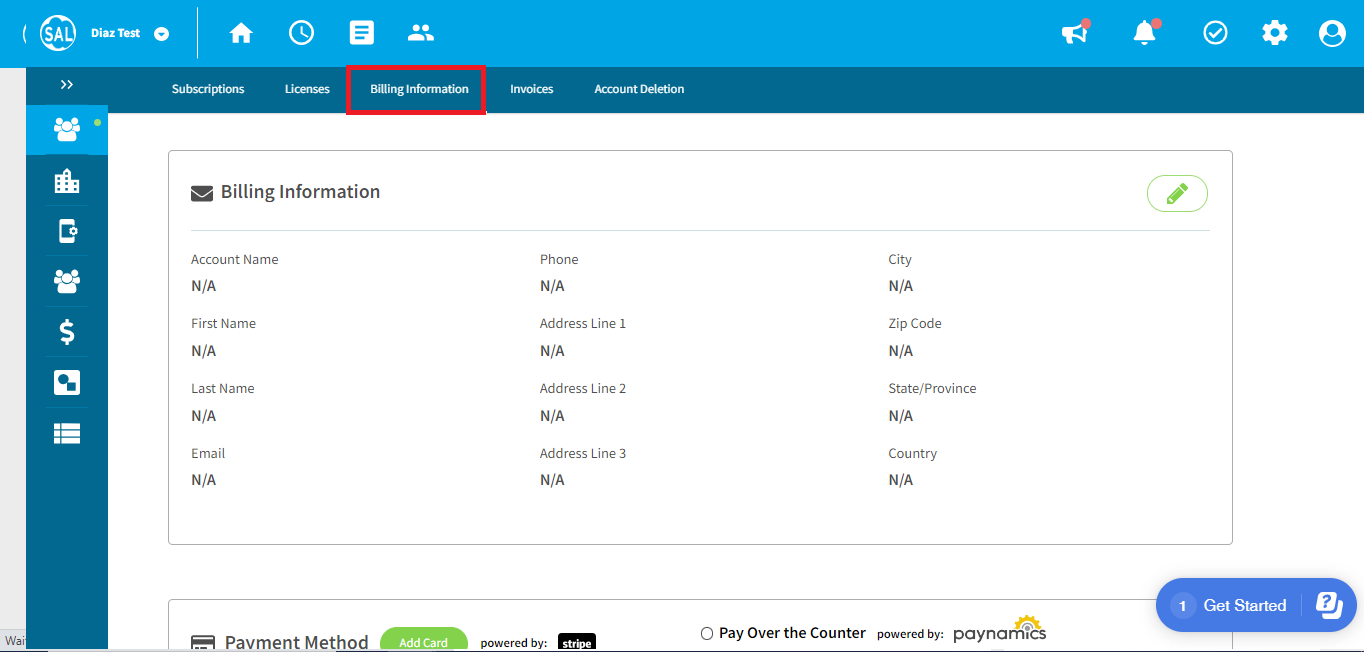
Task: Click the First Name label
Action: 223,323
